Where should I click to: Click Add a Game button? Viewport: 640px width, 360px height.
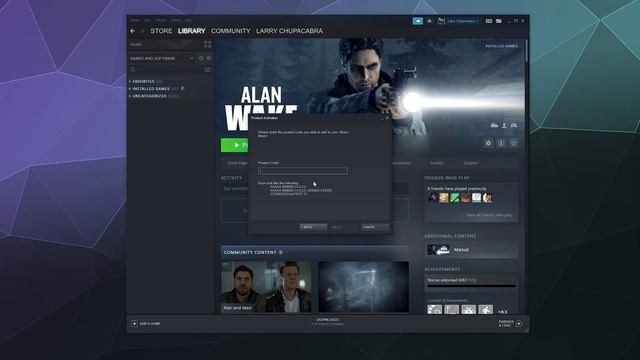click(x=146, y=324)
